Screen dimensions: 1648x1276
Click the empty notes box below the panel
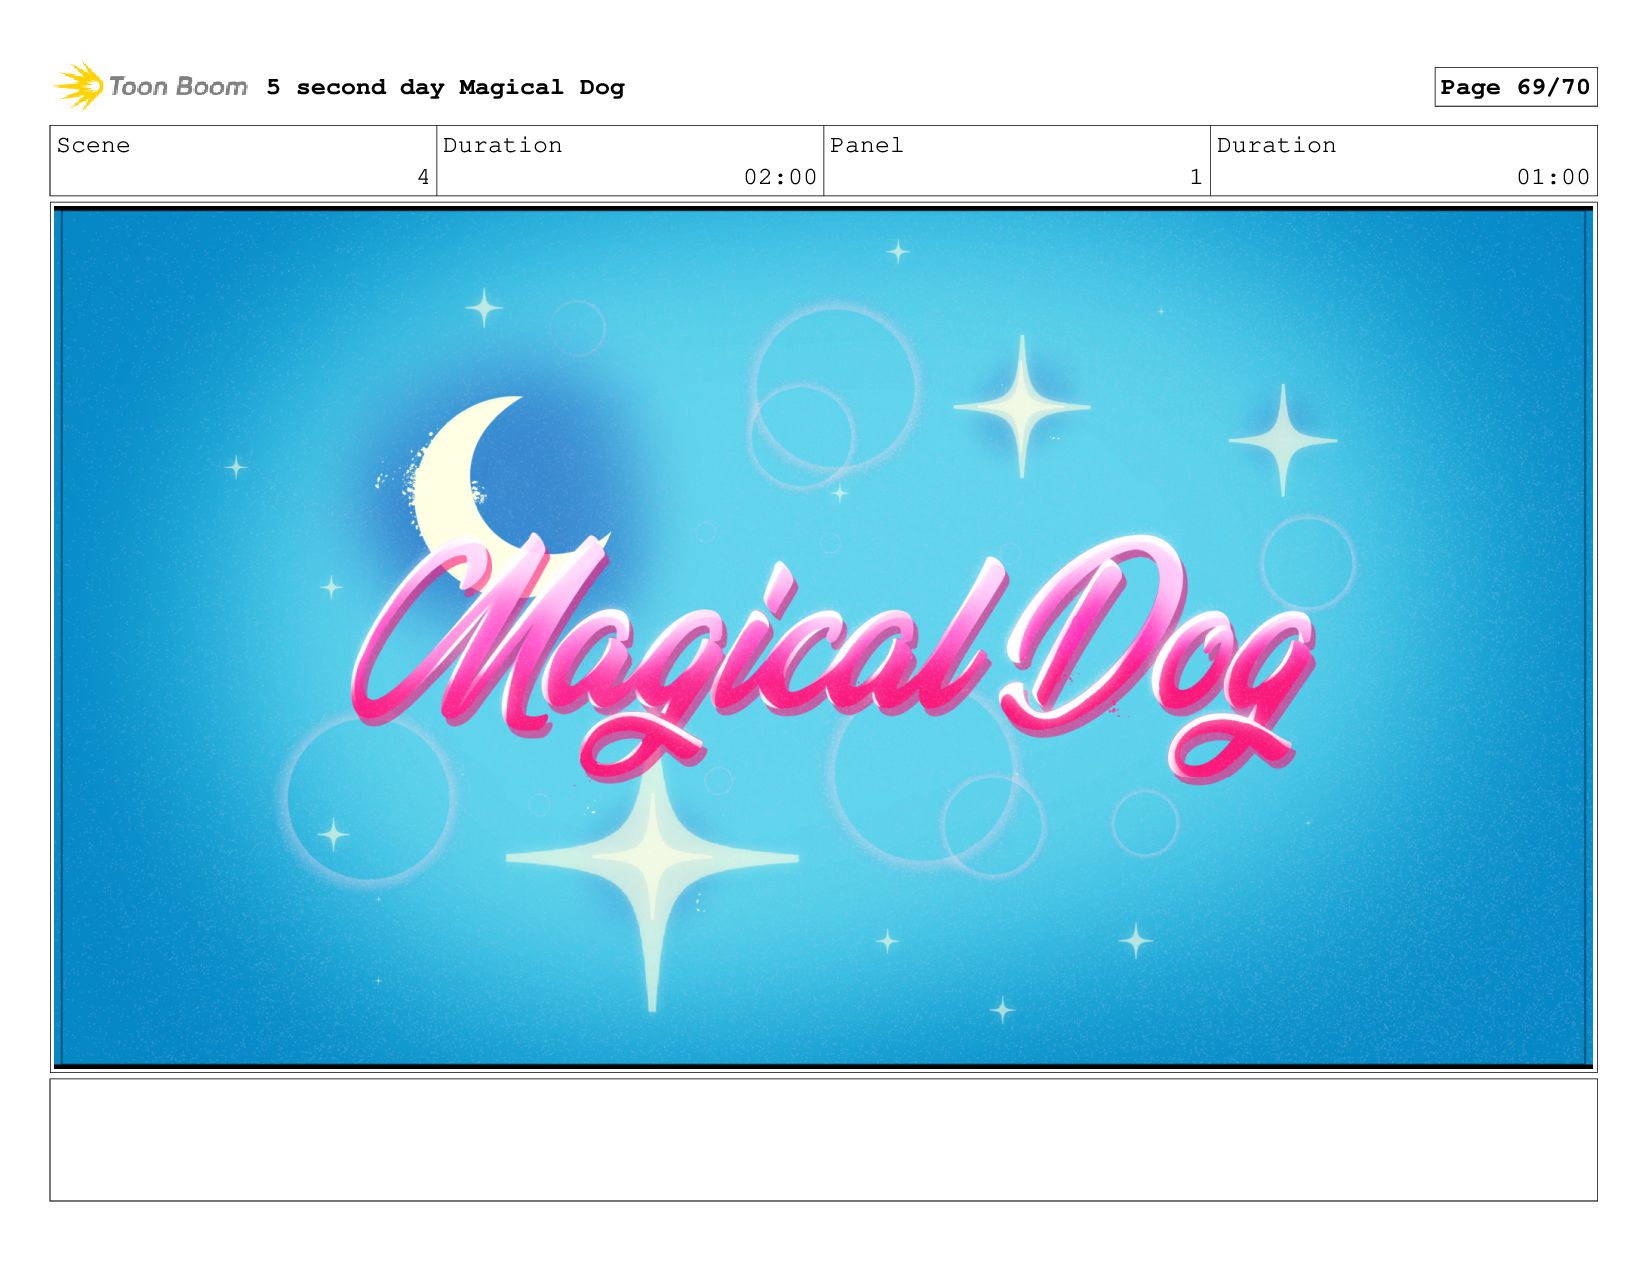pyautogui.click(x=823, y=1139)
